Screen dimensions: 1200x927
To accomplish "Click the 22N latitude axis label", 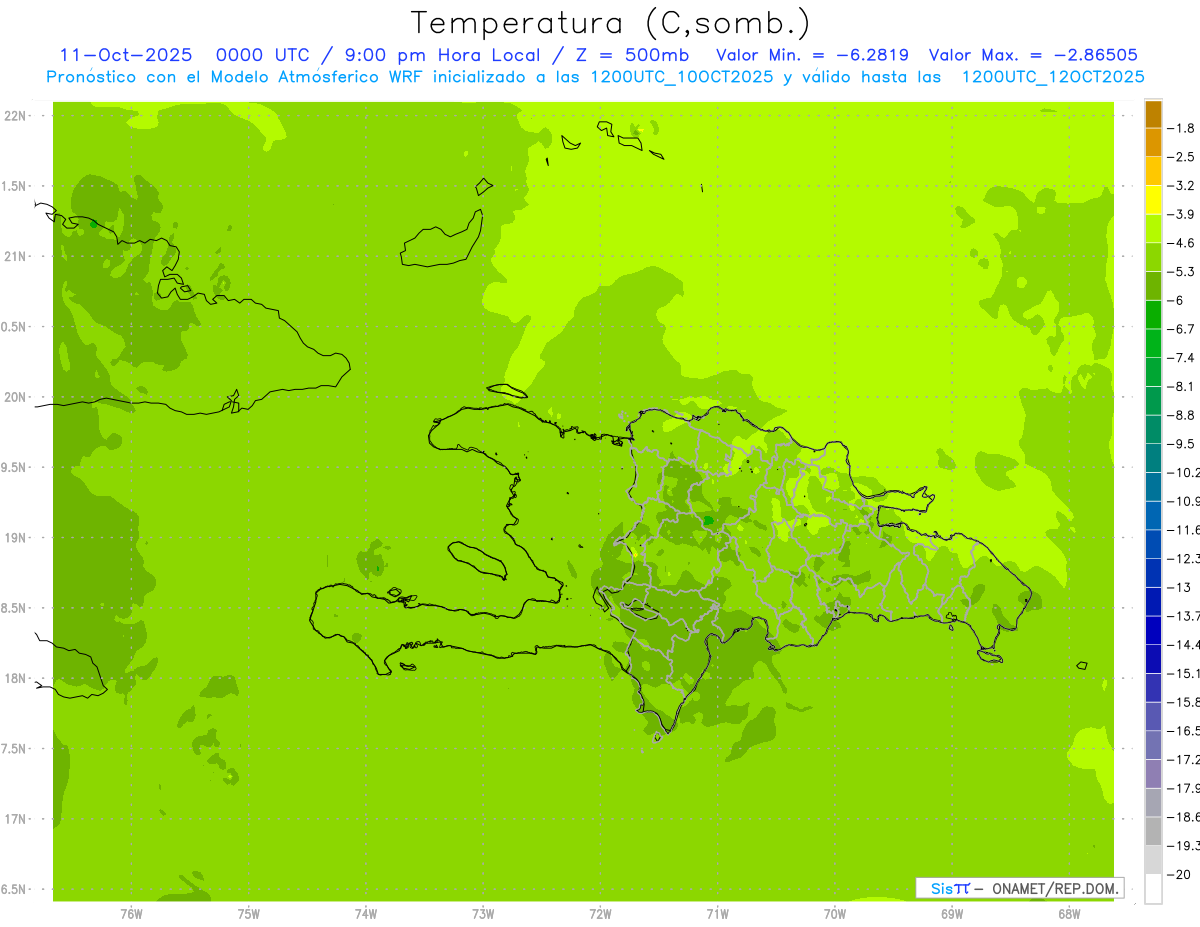I will point(17,116).
